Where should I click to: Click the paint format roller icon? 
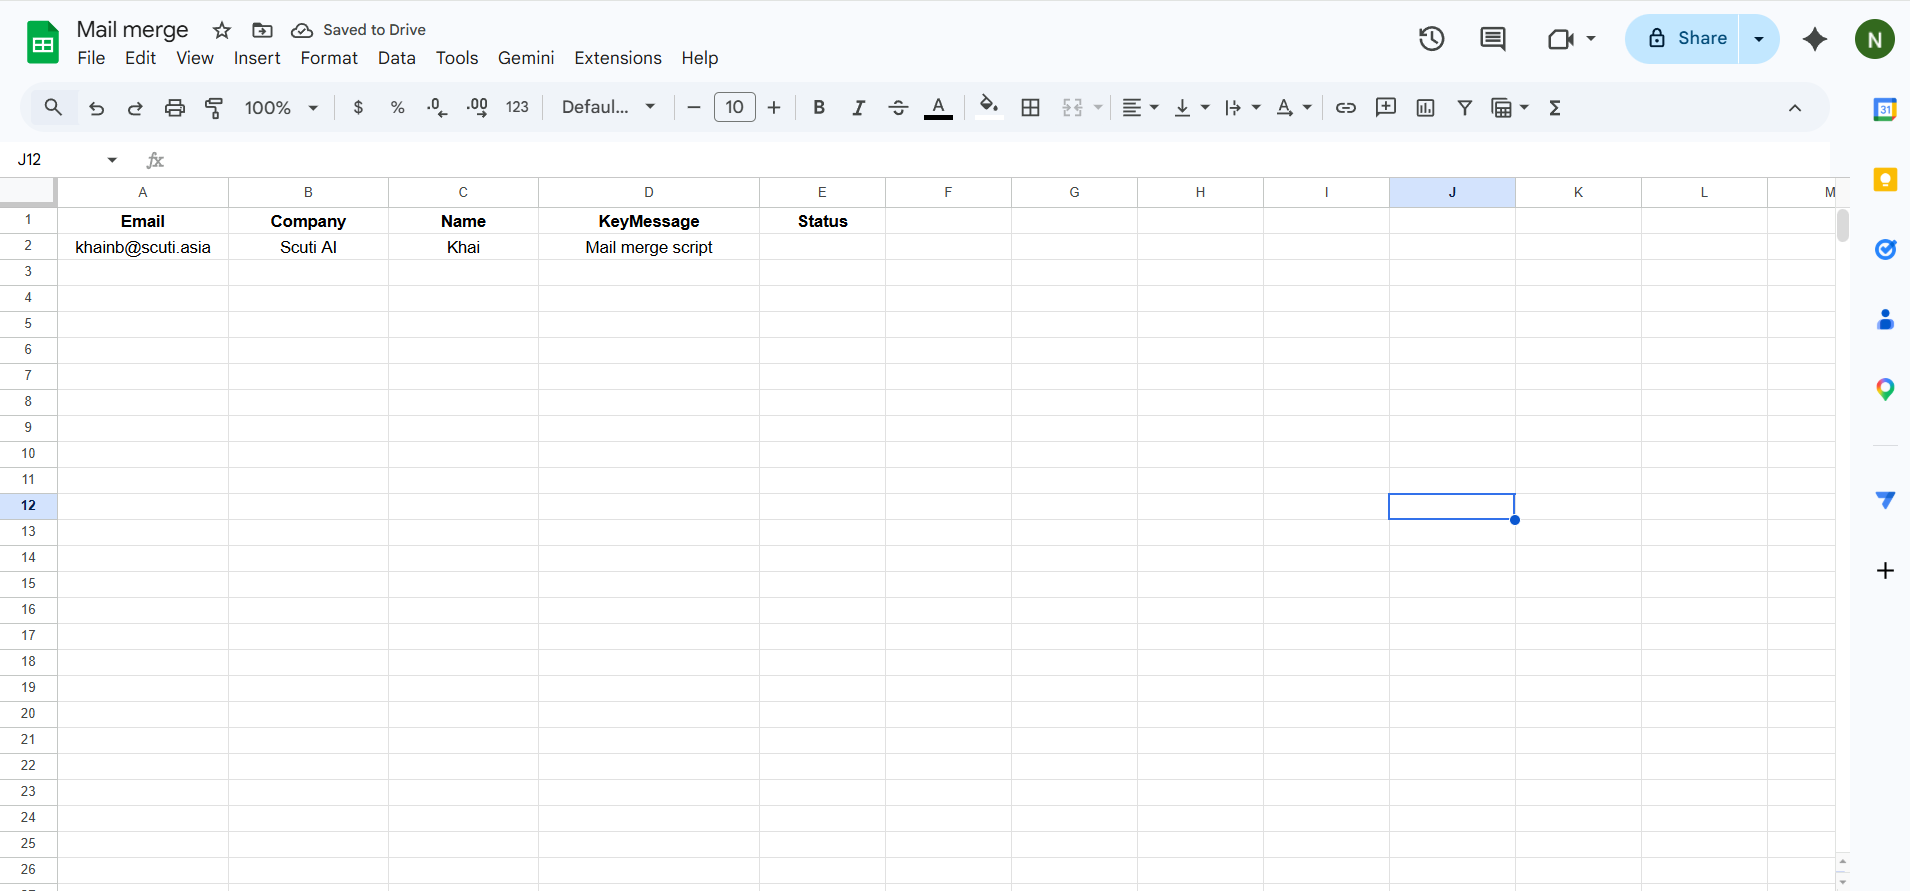click(x=214, y=108)
